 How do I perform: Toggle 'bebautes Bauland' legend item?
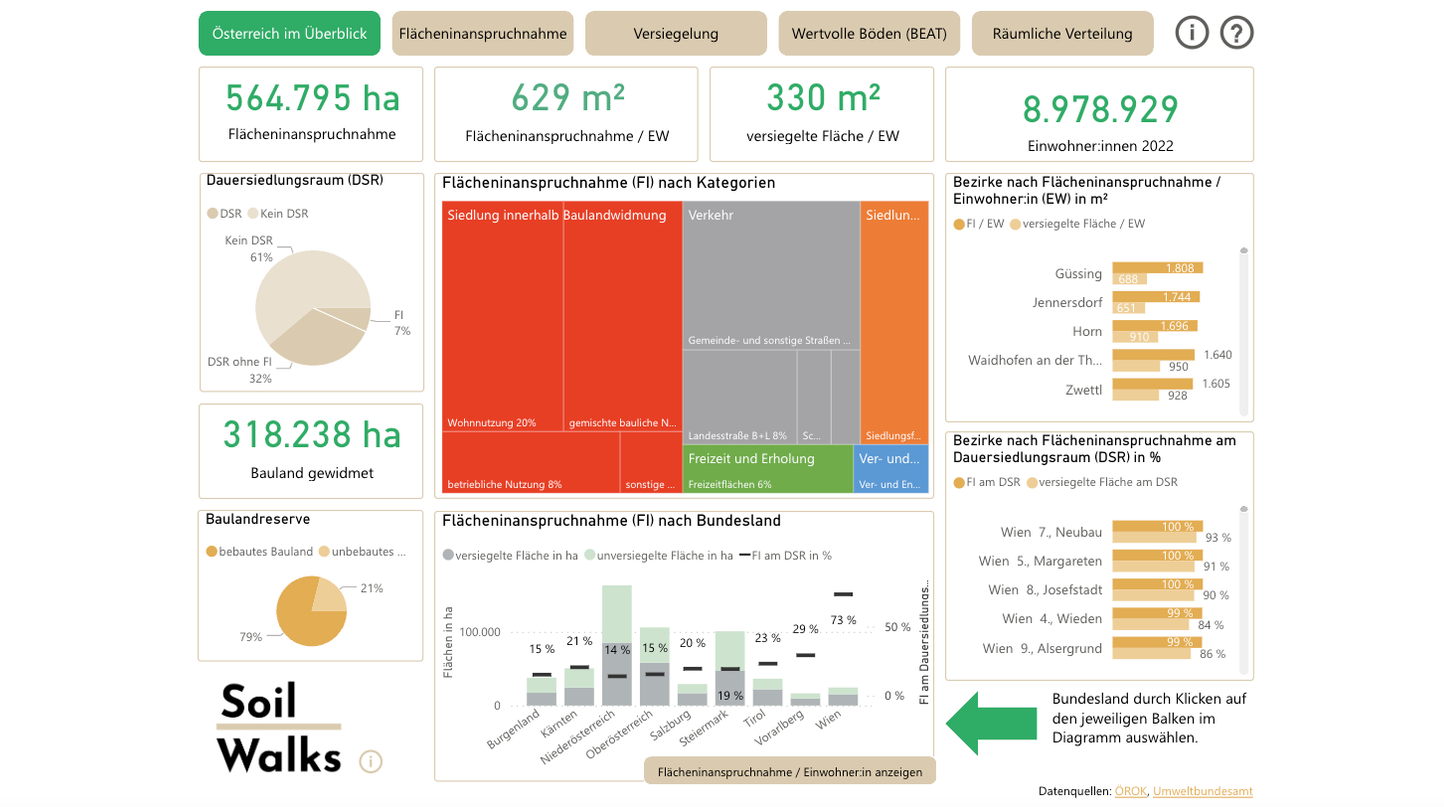pyautogui.click(x=259, y=551)
